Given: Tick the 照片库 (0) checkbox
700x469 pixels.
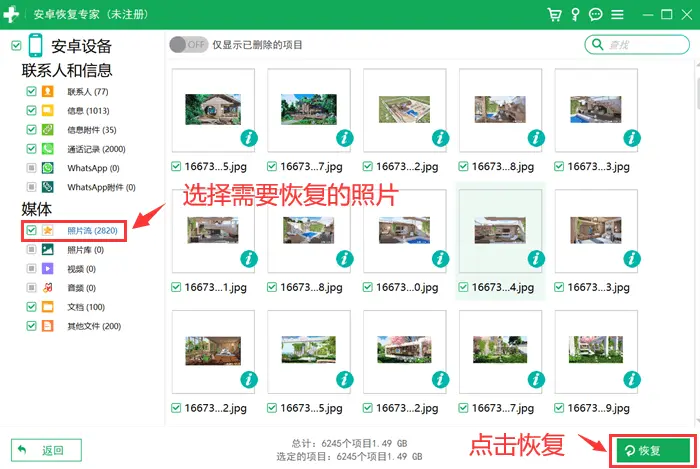Looking at the screenshot, I should [x=31, y=249].
